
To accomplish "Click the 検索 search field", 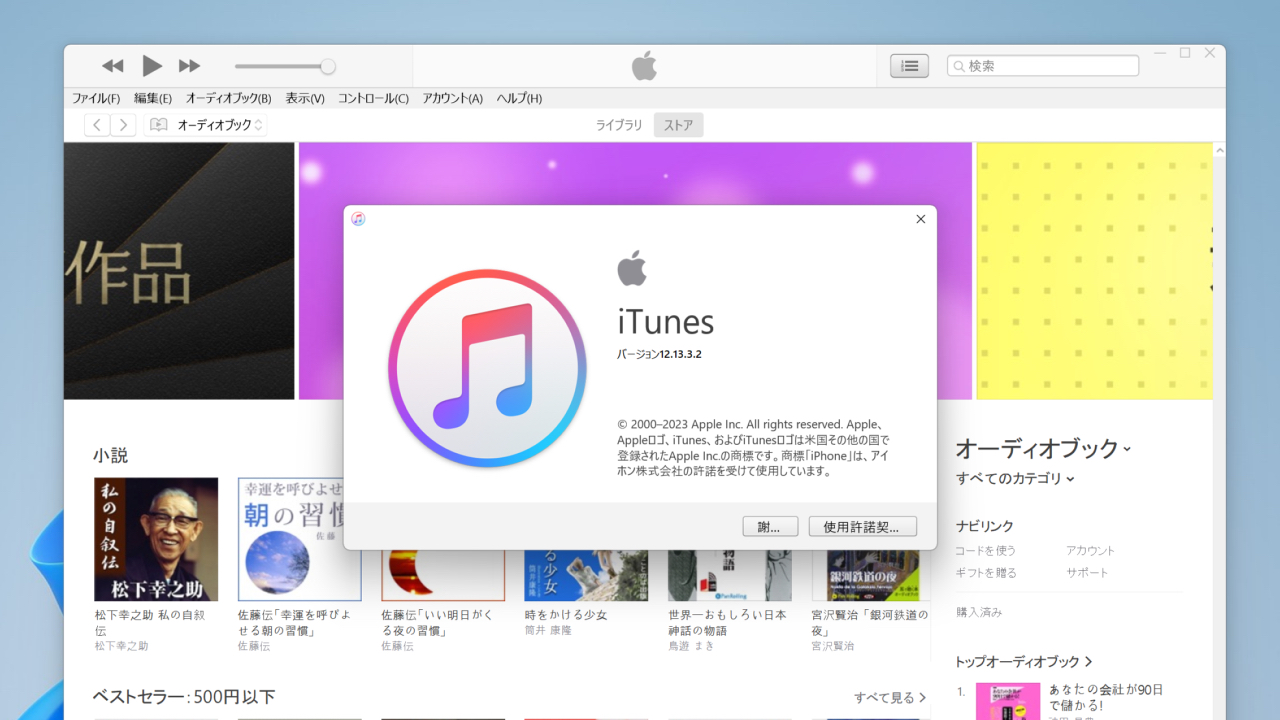I will pyautogui.click(x=1043, y=66).
